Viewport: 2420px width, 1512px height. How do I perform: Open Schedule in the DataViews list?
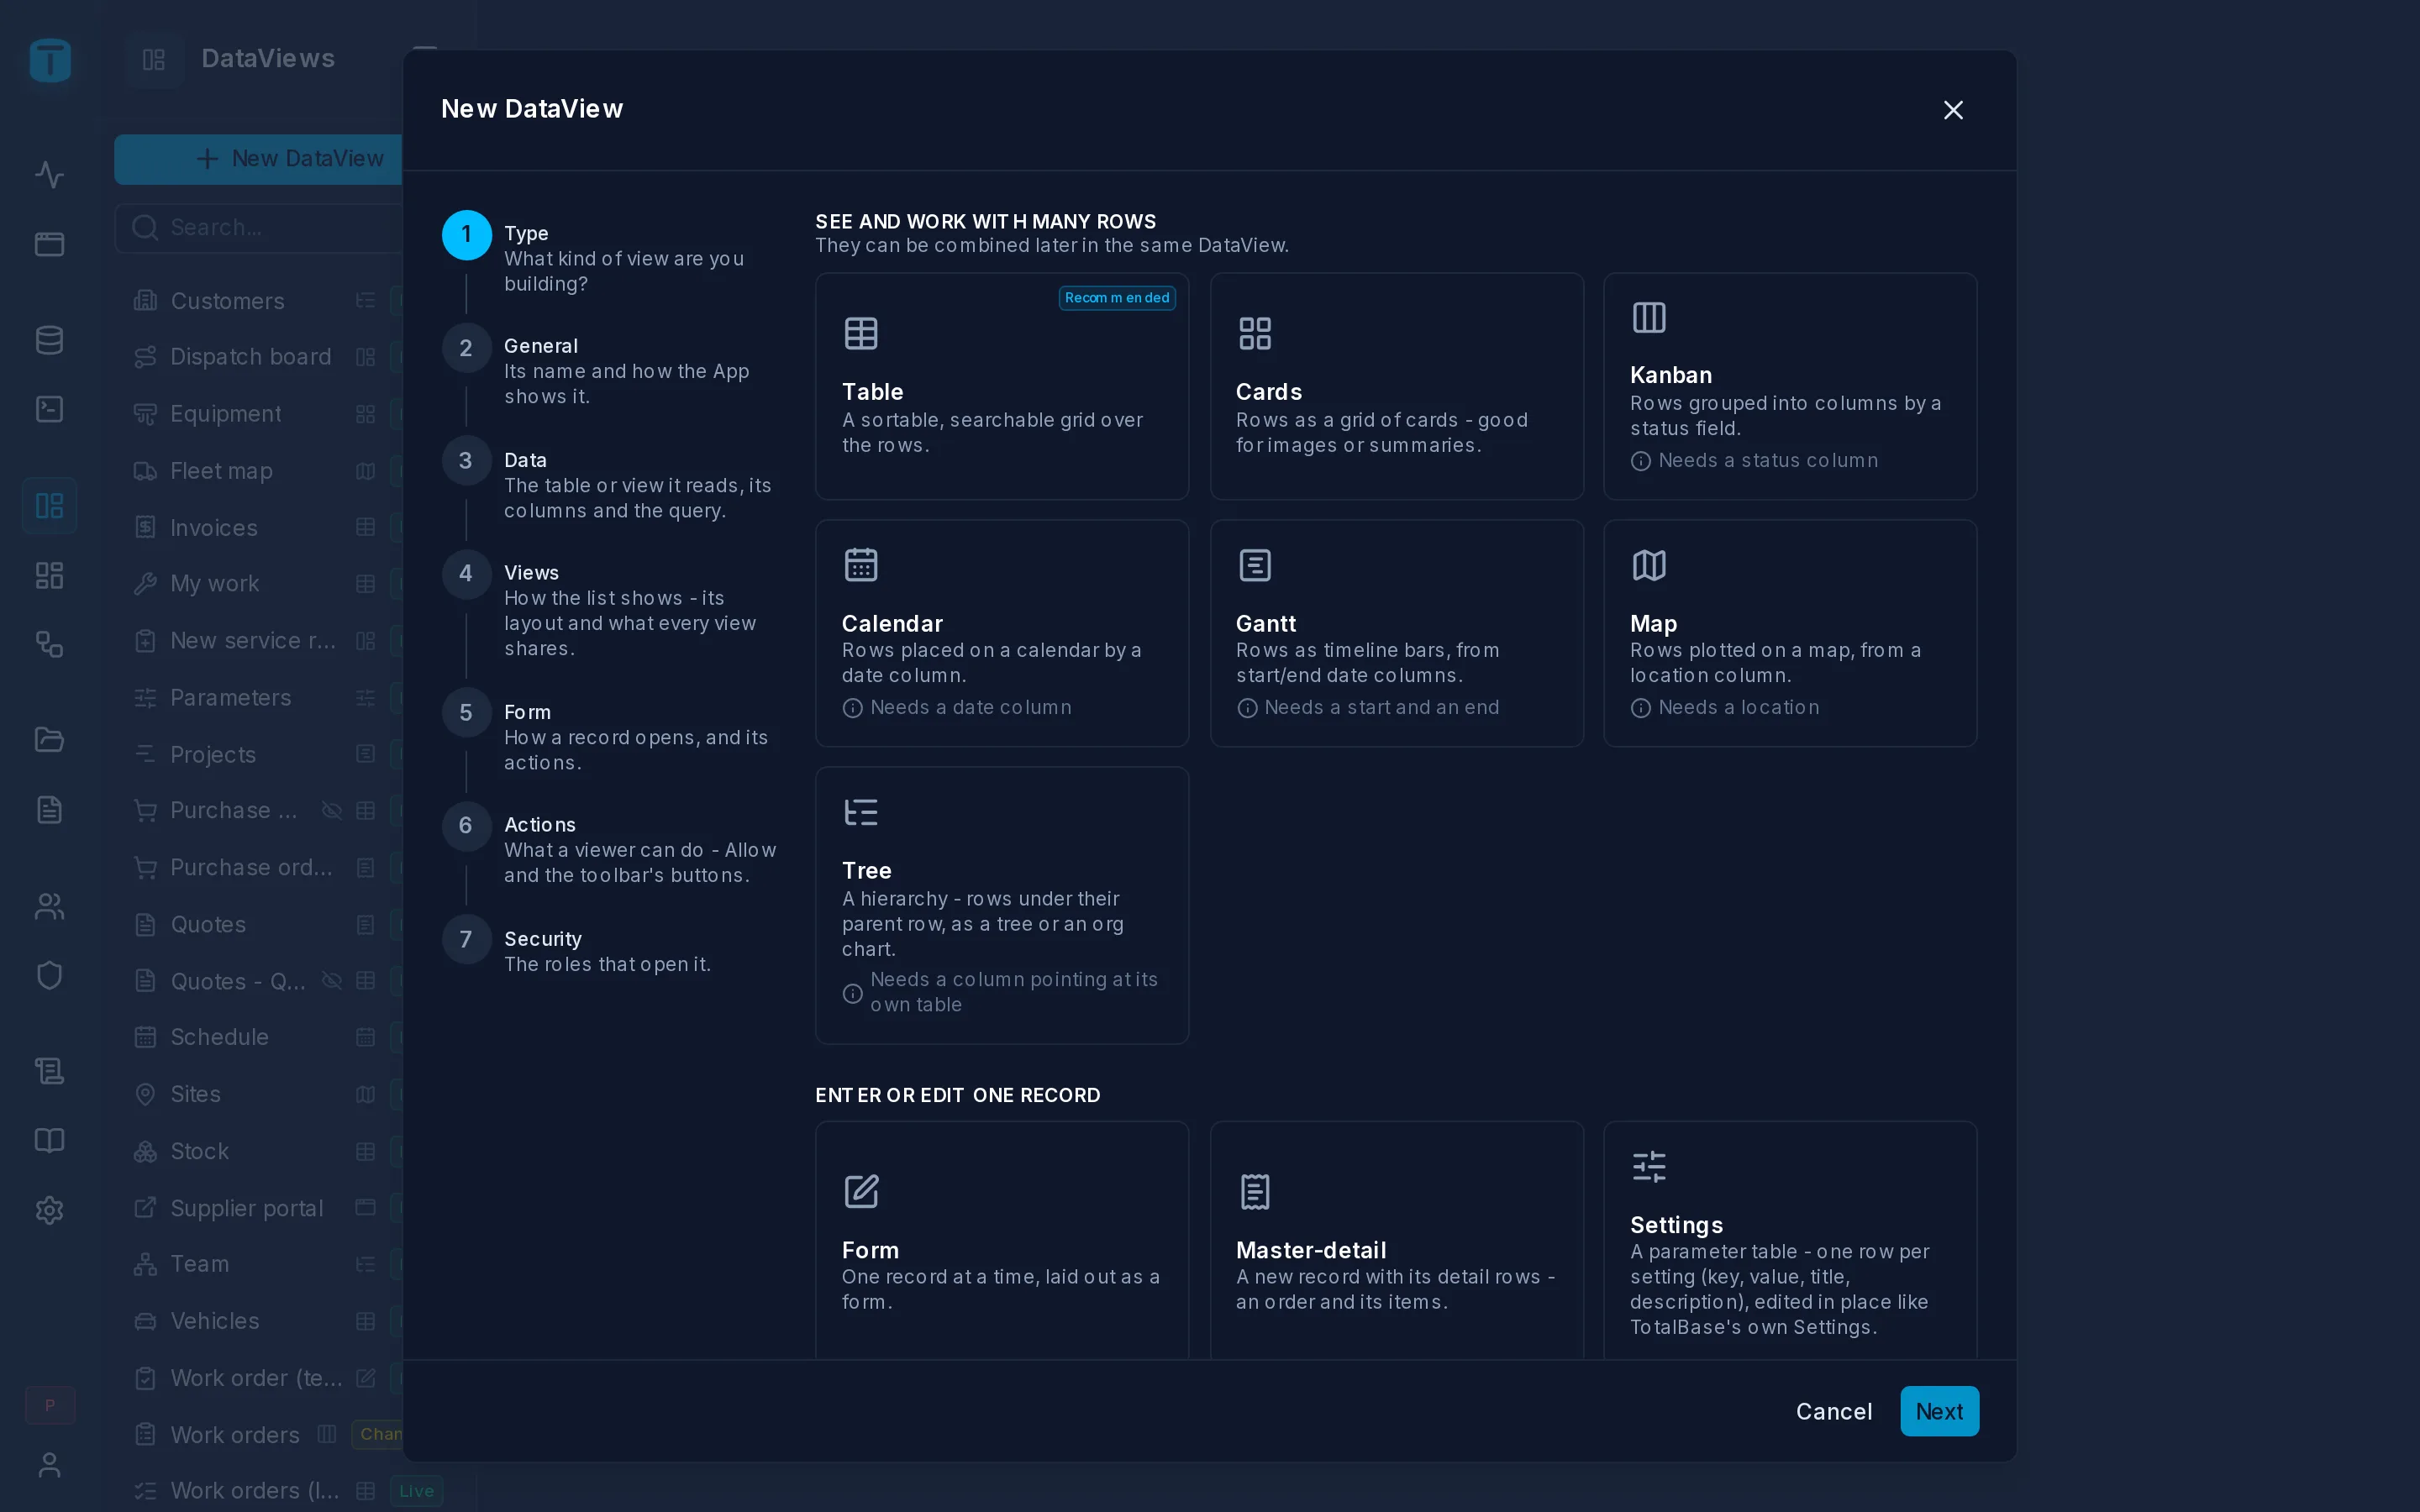(259, 1037)
